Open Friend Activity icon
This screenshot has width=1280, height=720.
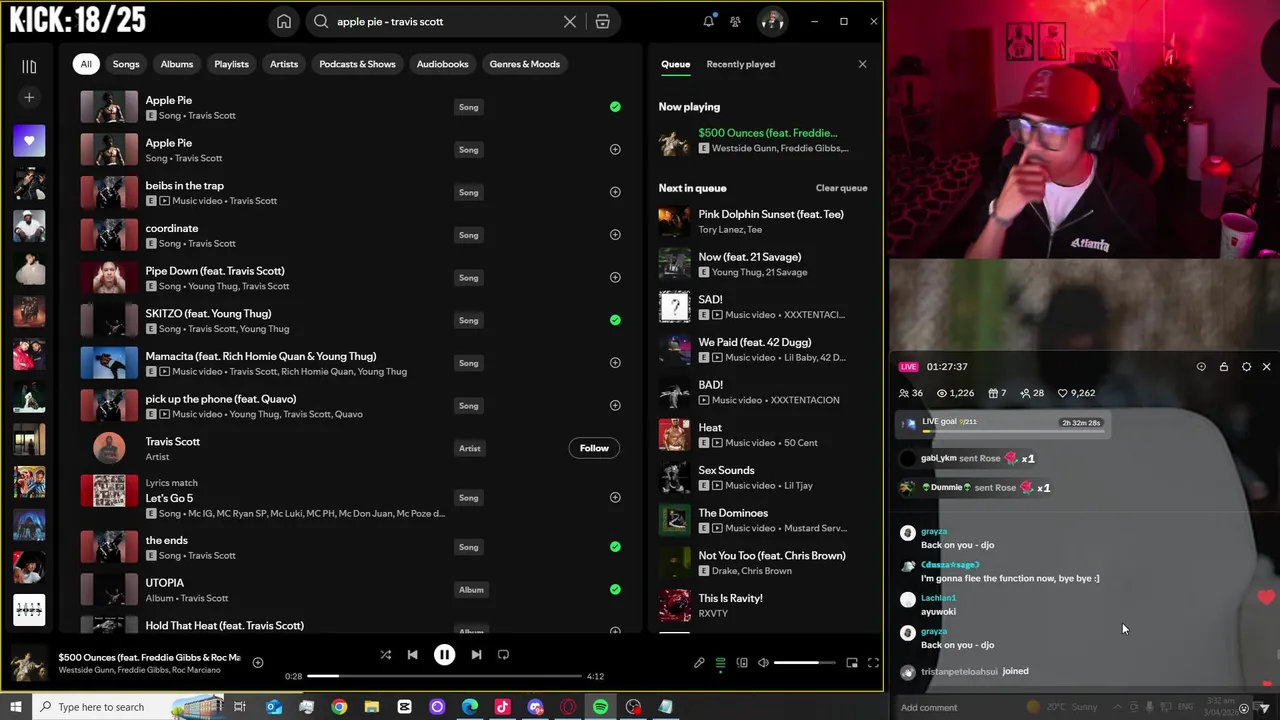(x=736, y=21)
